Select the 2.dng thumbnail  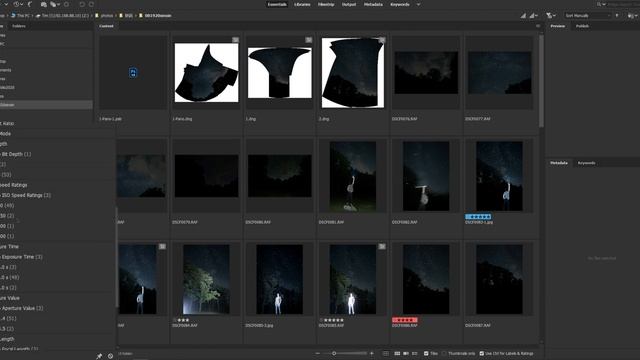pos(353,73)
